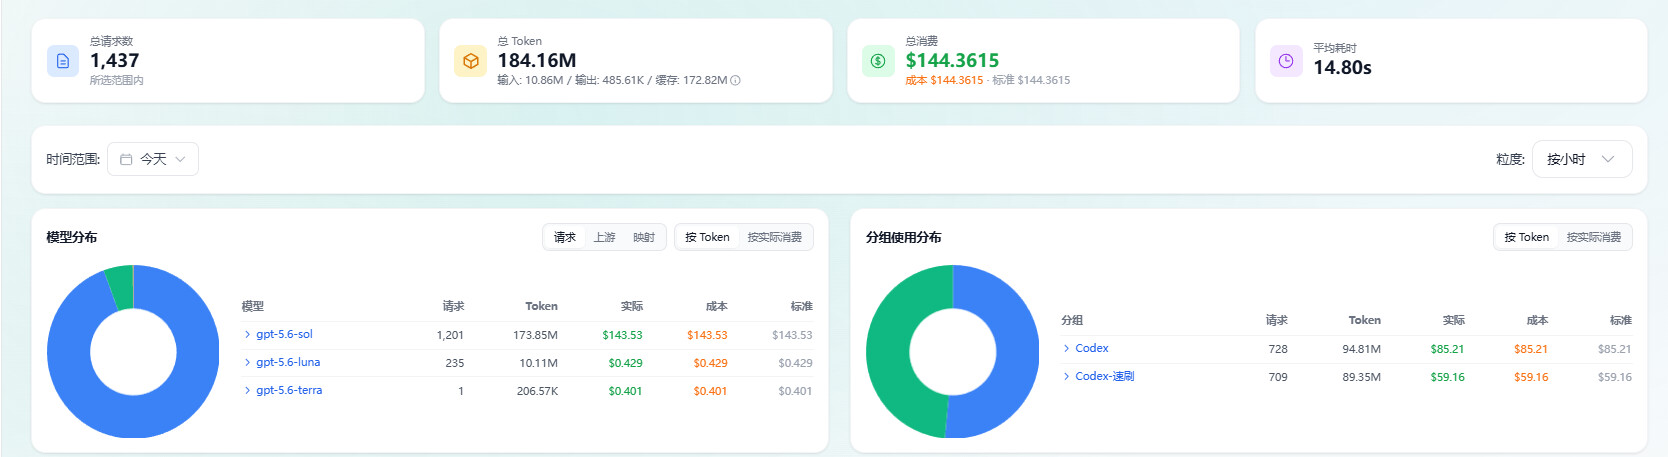Click the average duration clock icon
This screenshot has height=457, width=1668.
[1286, 61]
